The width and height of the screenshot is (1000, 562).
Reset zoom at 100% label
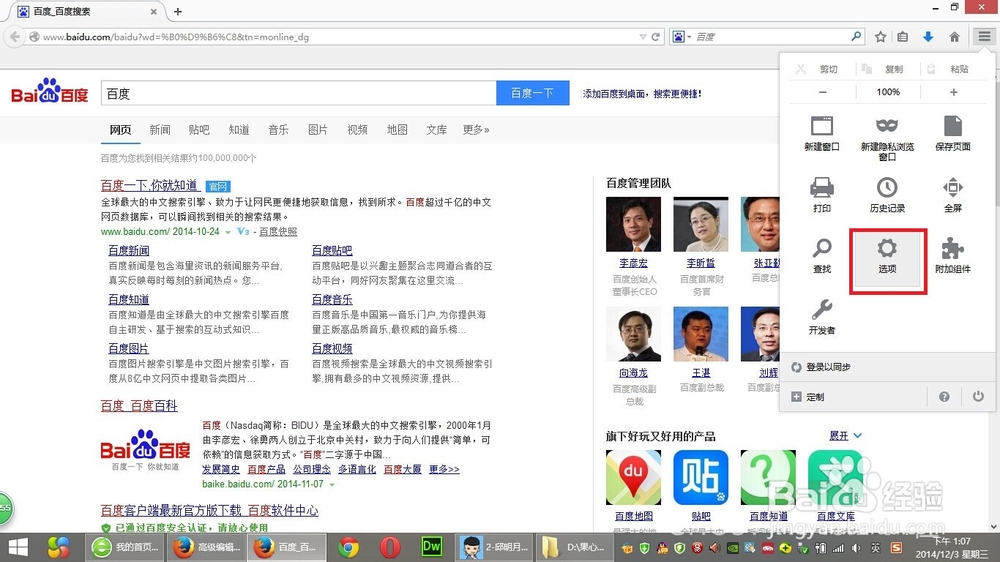click(888, 92)
